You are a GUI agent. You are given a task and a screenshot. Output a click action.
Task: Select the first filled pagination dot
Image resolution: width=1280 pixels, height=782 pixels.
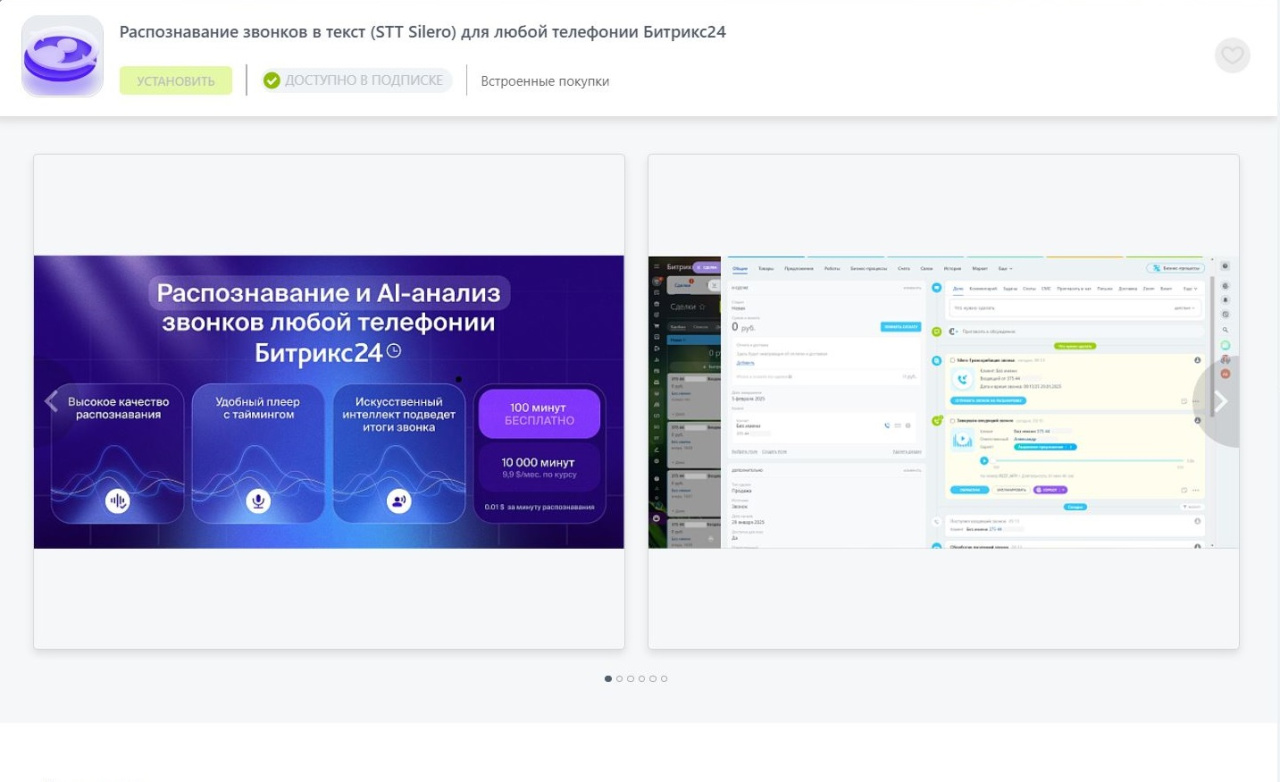coord(608,679)
